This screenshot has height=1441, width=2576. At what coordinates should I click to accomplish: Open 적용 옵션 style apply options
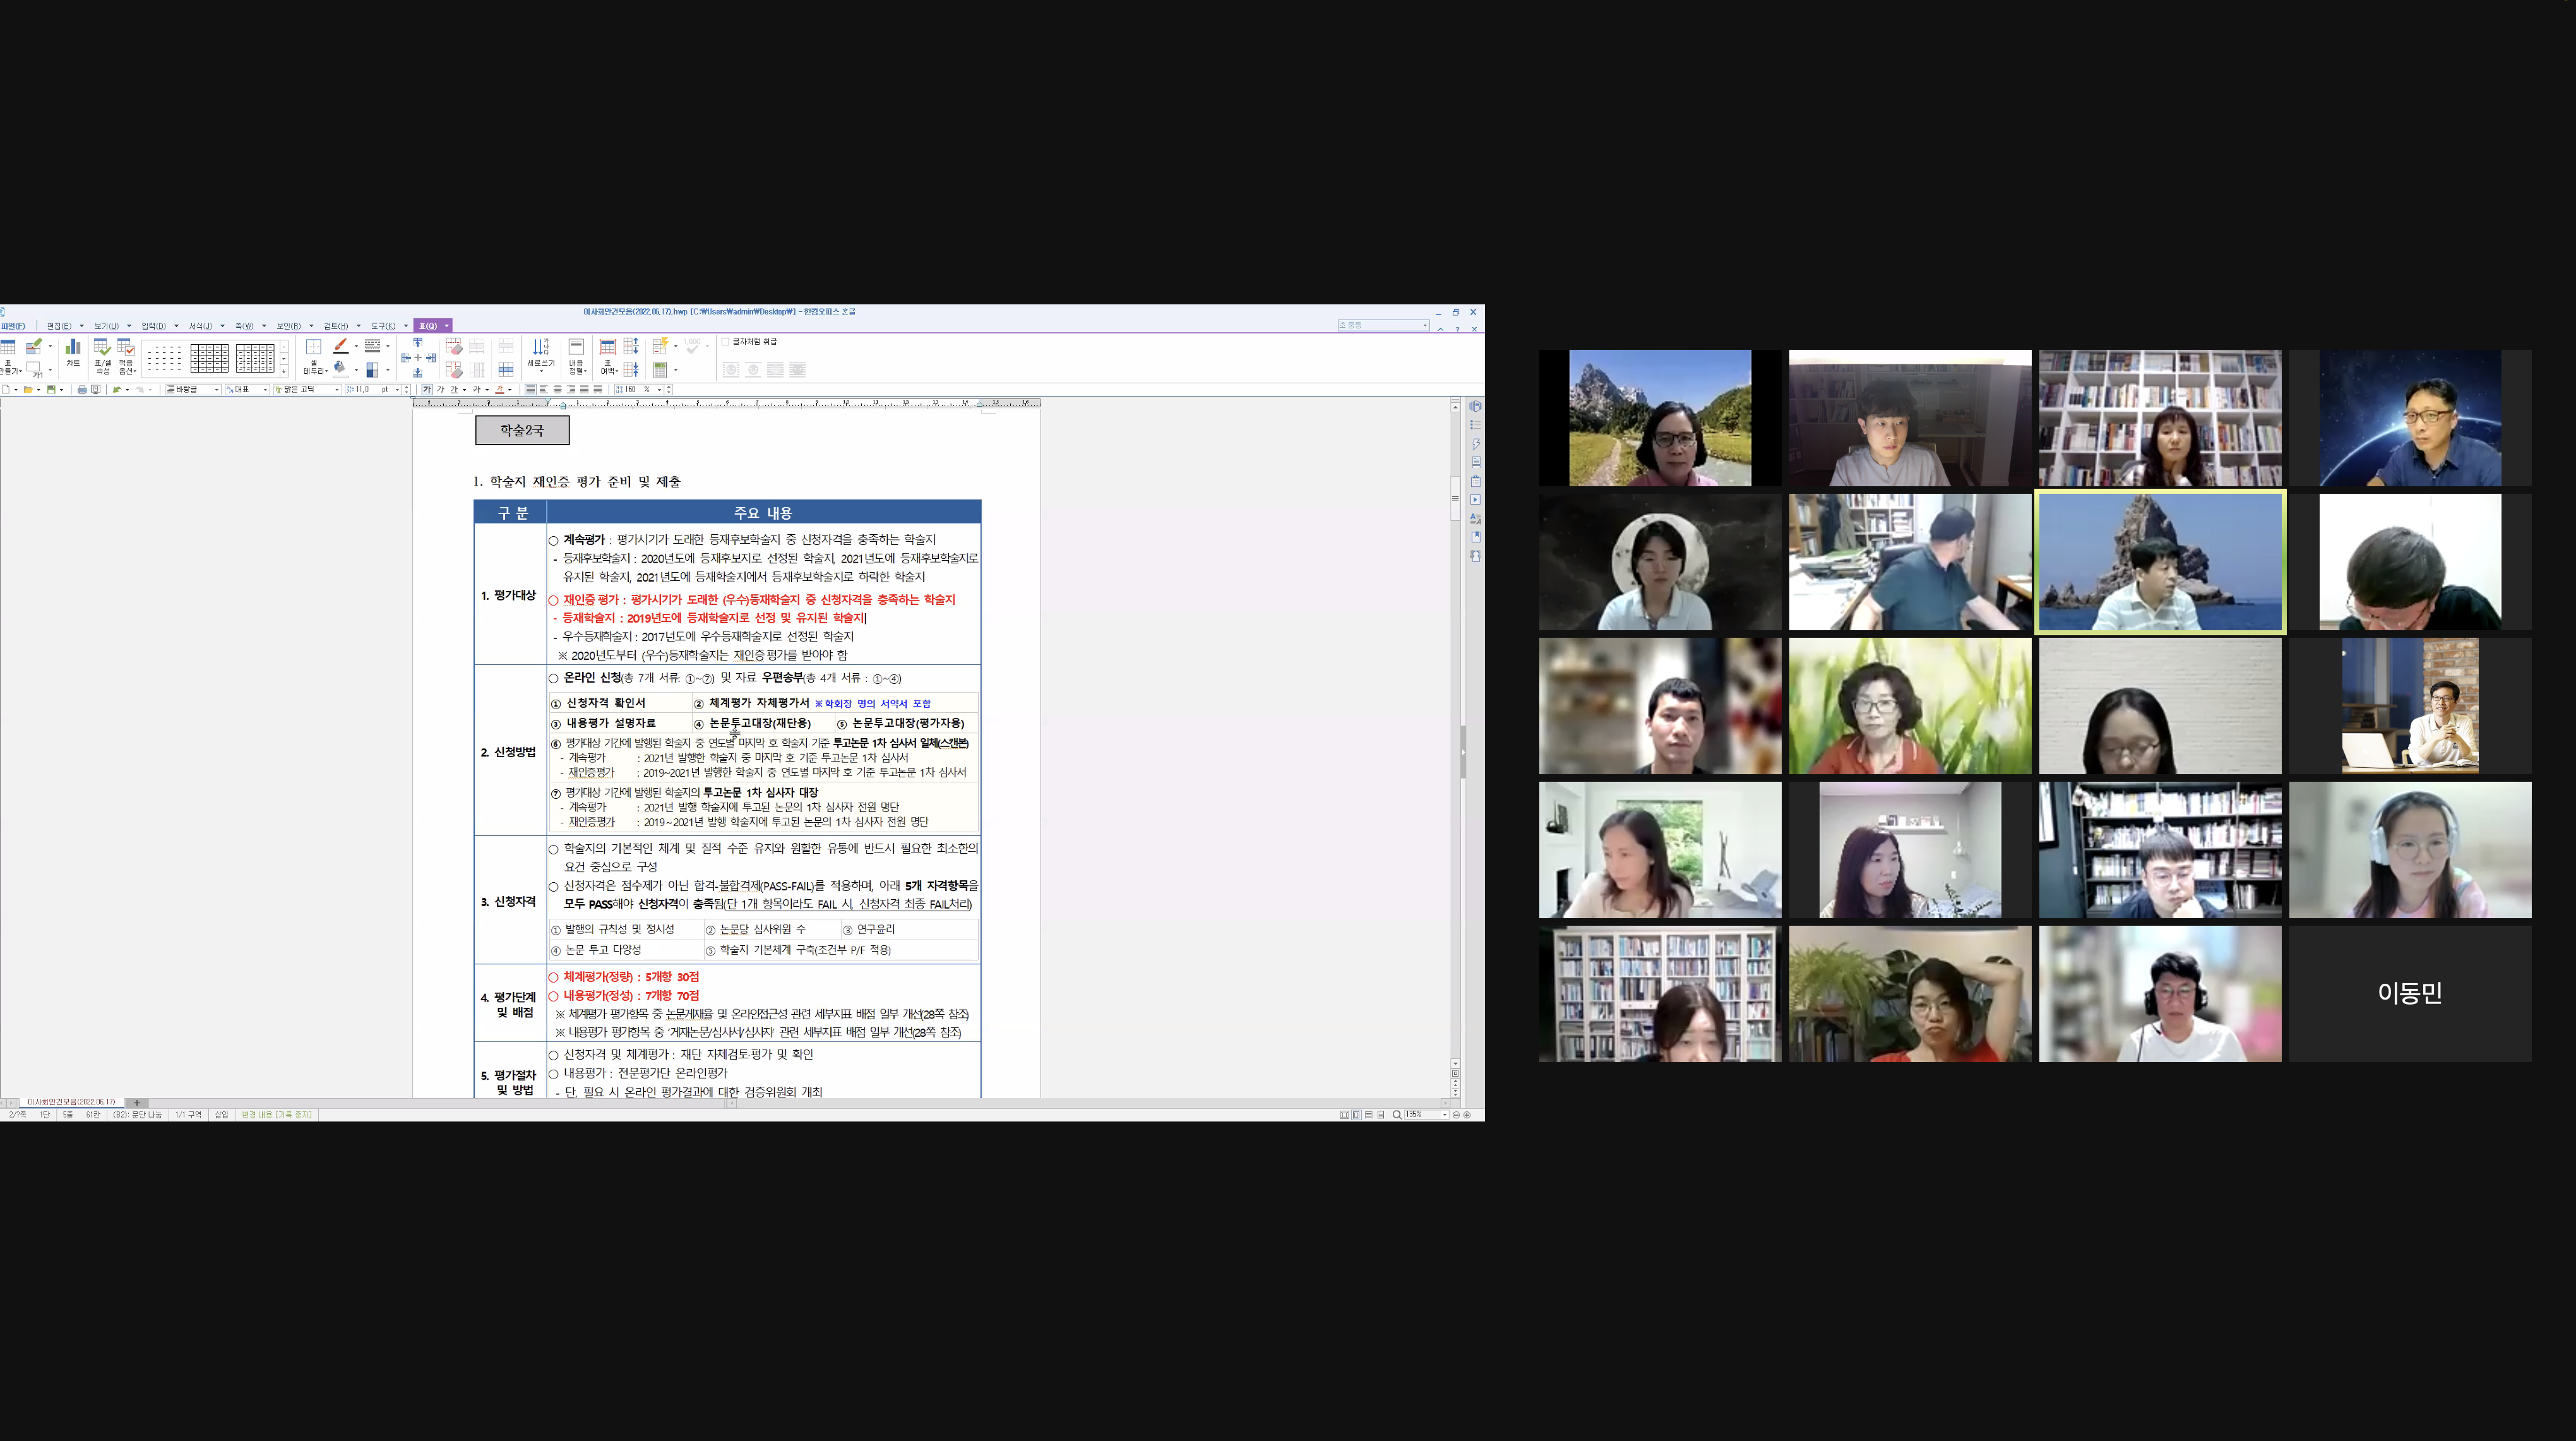click(126, 356)
